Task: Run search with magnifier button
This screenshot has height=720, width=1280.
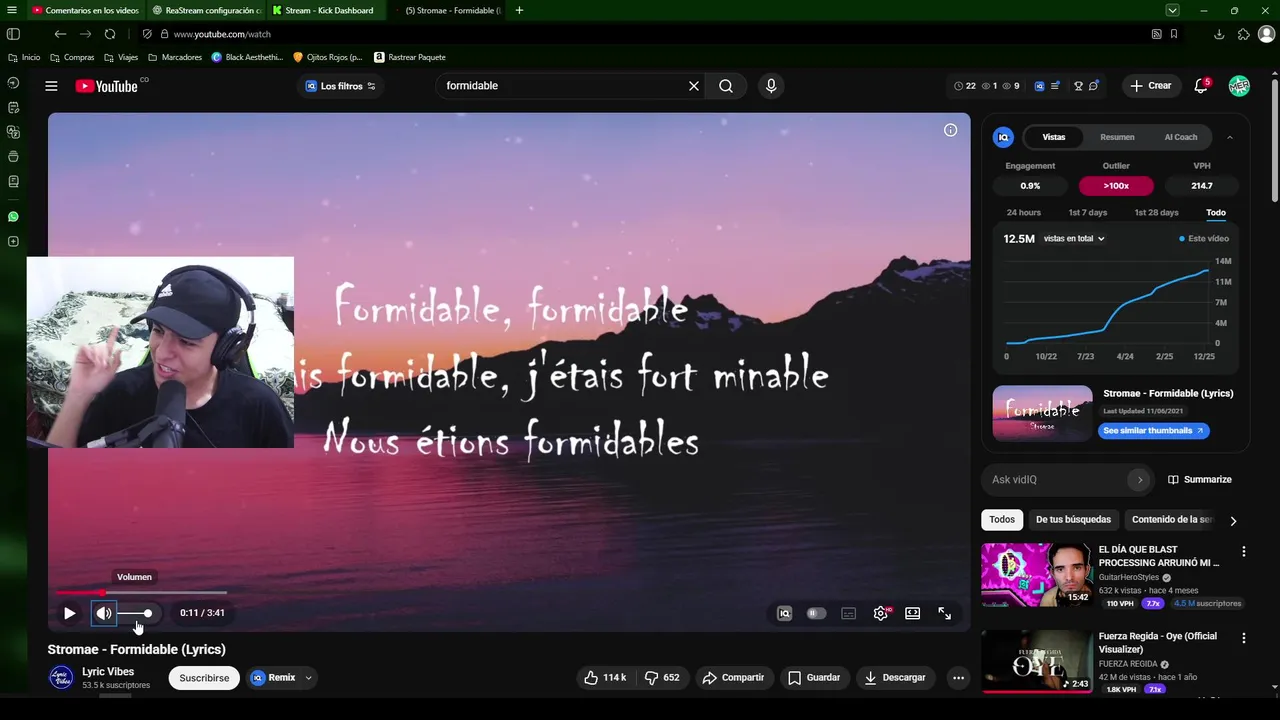Action: (x=726, y=86)
